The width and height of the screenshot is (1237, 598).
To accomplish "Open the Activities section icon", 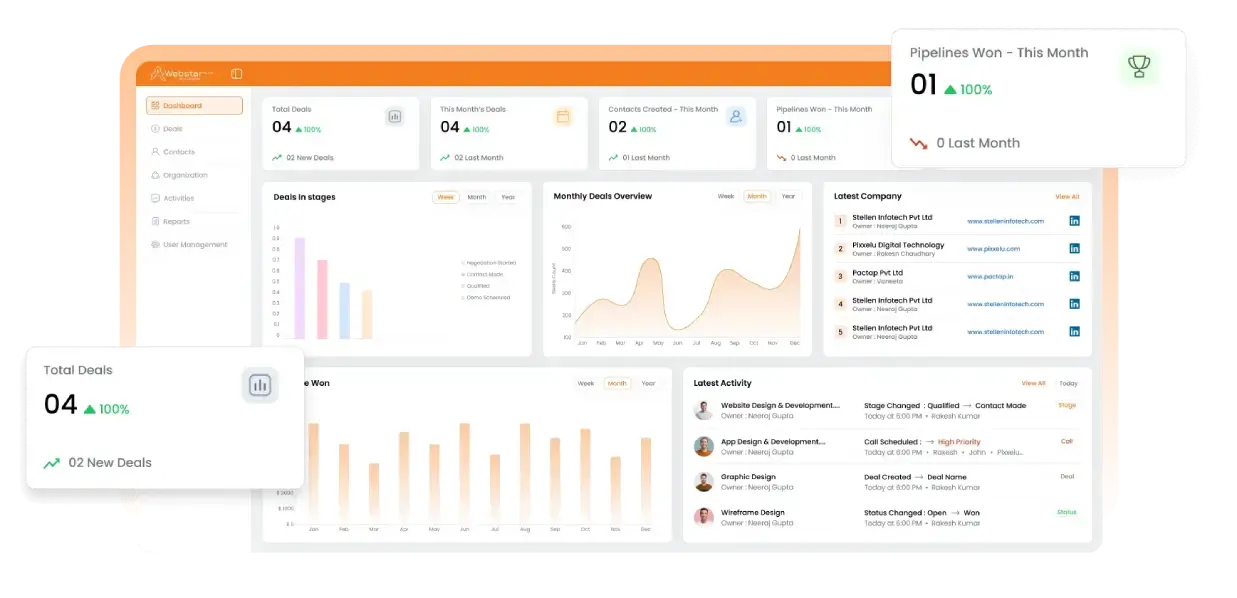I will click(x=154, y=198).
